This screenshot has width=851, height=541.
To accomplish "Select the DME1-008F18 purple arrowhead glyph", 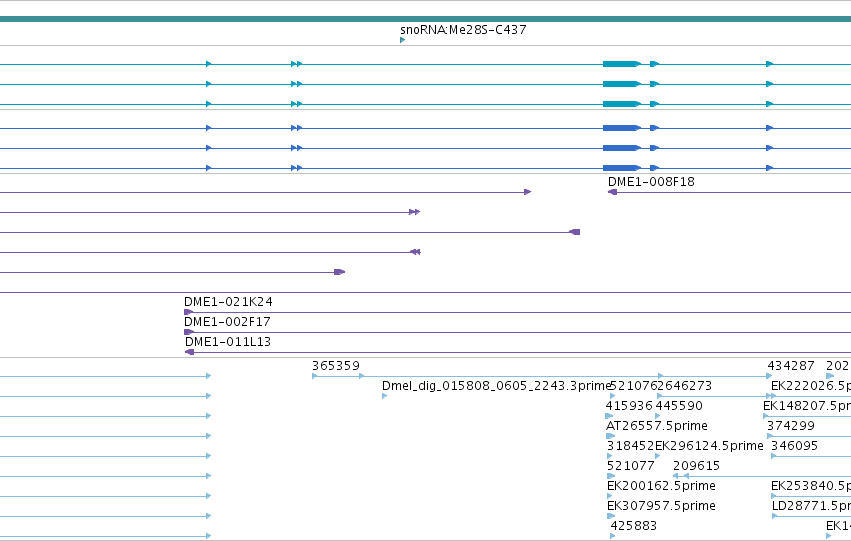I will 612,192.
